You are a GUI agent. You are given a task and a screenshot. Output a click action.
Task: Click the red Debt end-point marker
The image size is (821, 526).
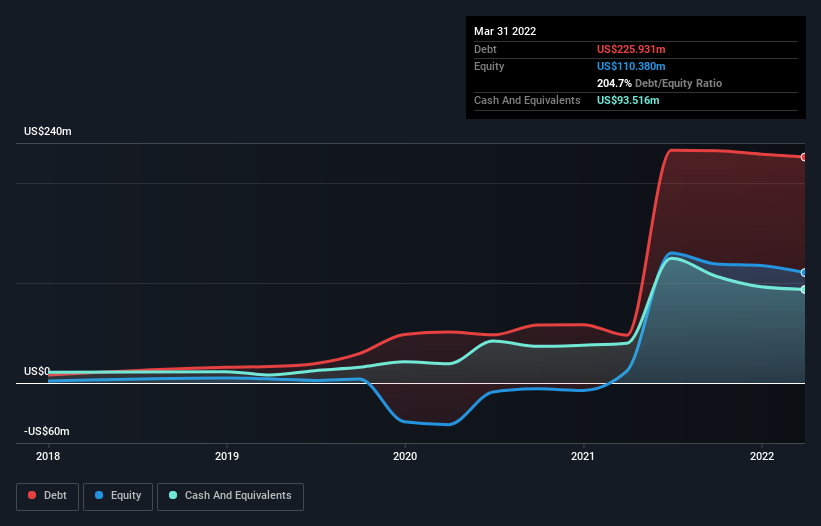click(x=804, y=157)
